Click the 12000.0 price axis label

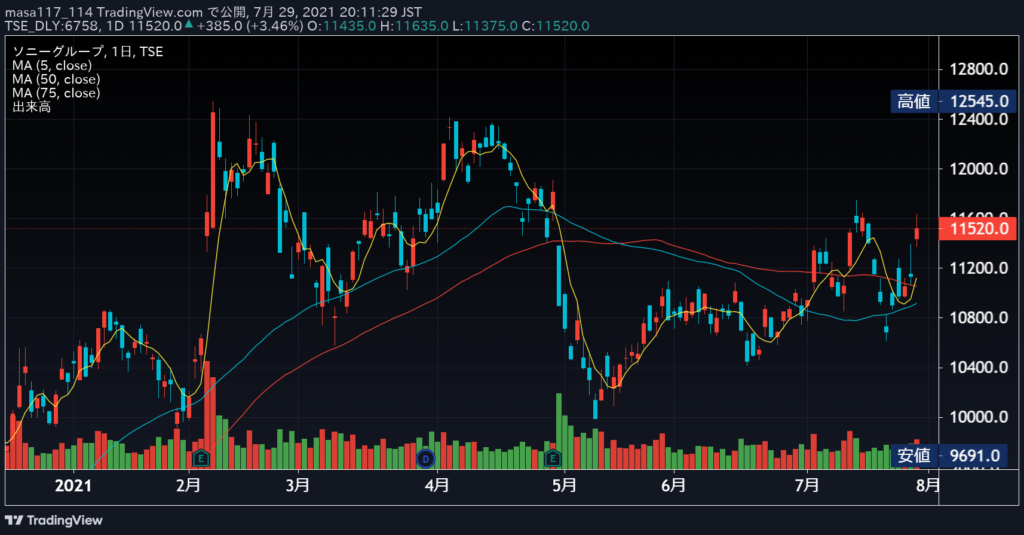[978, 169]
